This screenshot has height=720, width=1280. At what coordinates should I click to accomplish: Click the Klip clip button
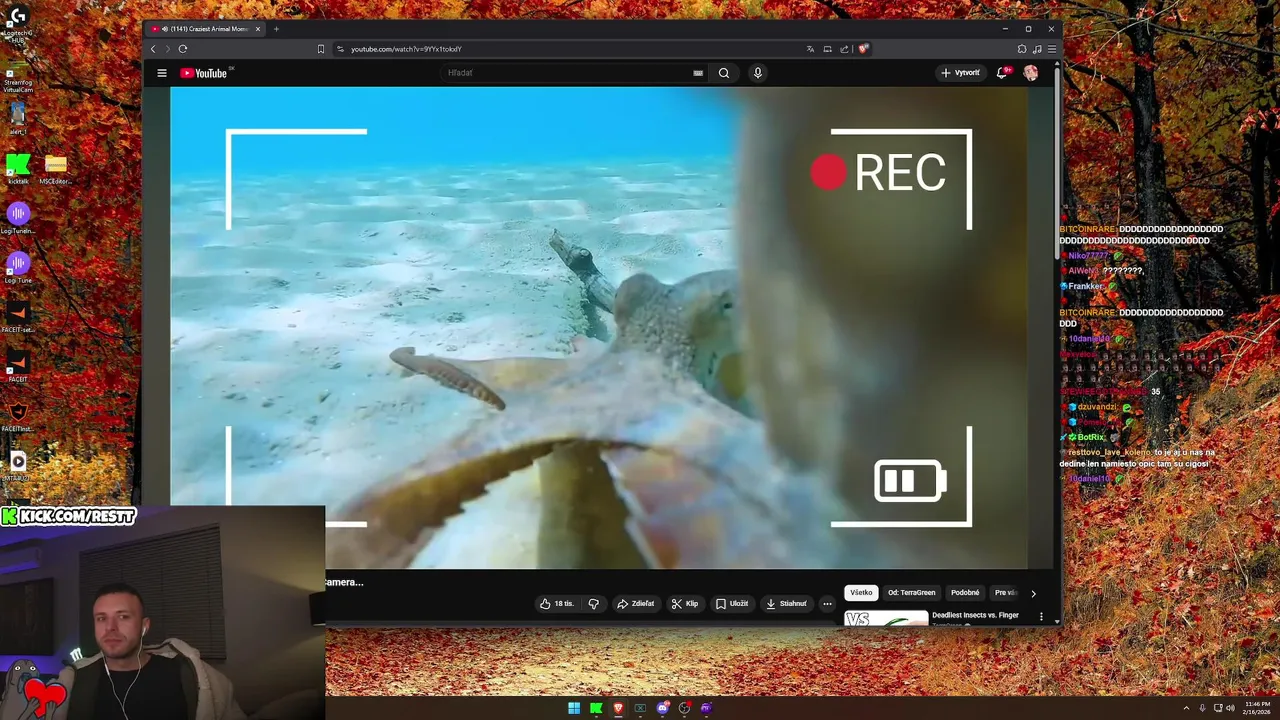[685, 604]
